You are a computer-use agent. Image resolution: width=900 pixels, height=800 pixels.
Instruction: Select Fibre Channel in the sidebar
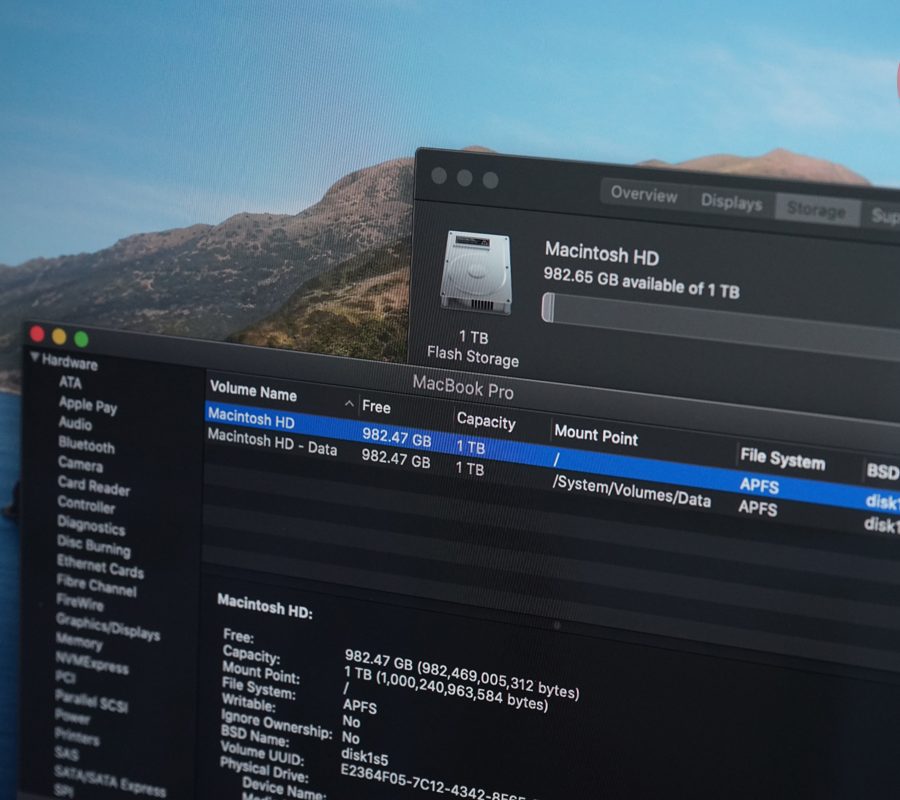click(x=96, y=585)
